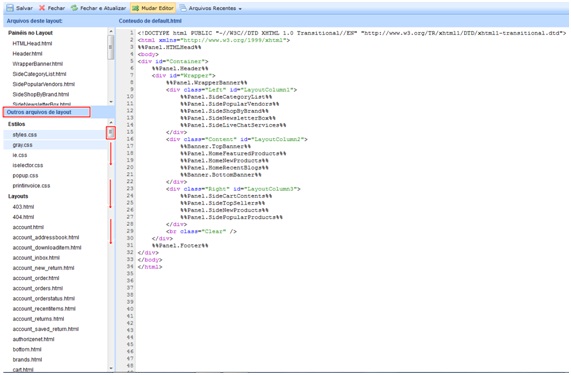Click Painéis no Layout heading
Viewport: 571px width, 375px height.
coord(30,33)
